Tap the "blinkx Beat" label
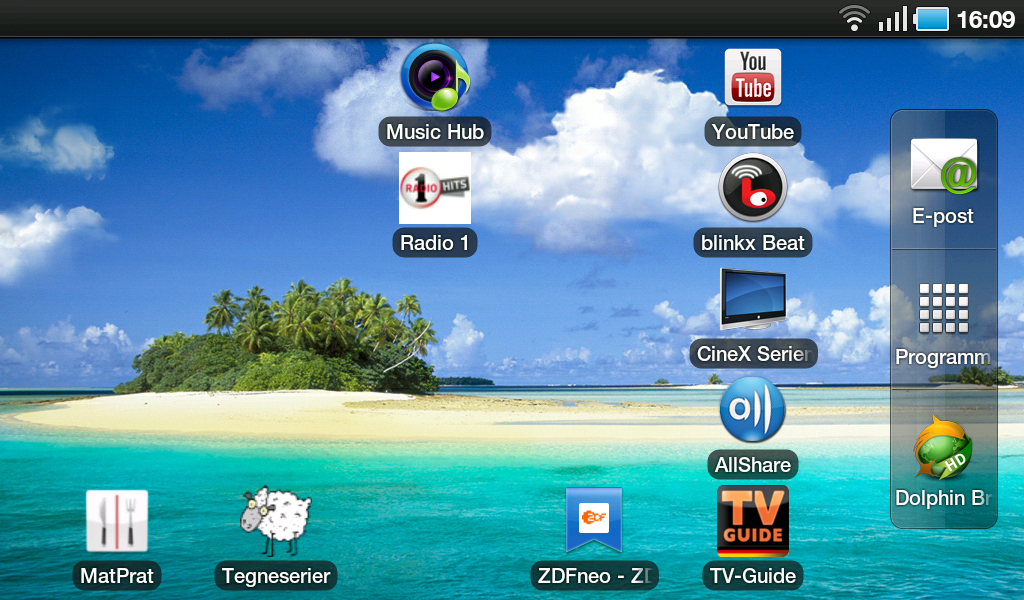1024x600 pixels. tap(753, 243)
